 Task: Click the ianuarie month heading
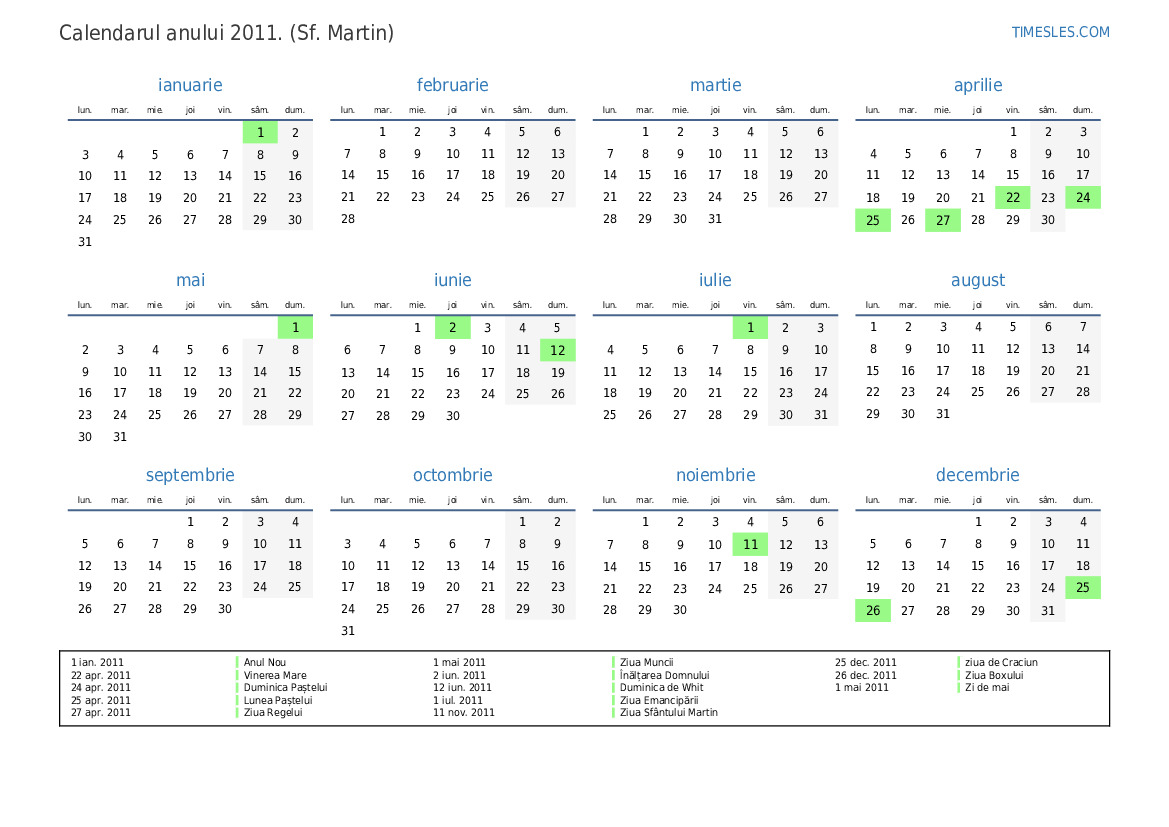[x=190, y=85]
